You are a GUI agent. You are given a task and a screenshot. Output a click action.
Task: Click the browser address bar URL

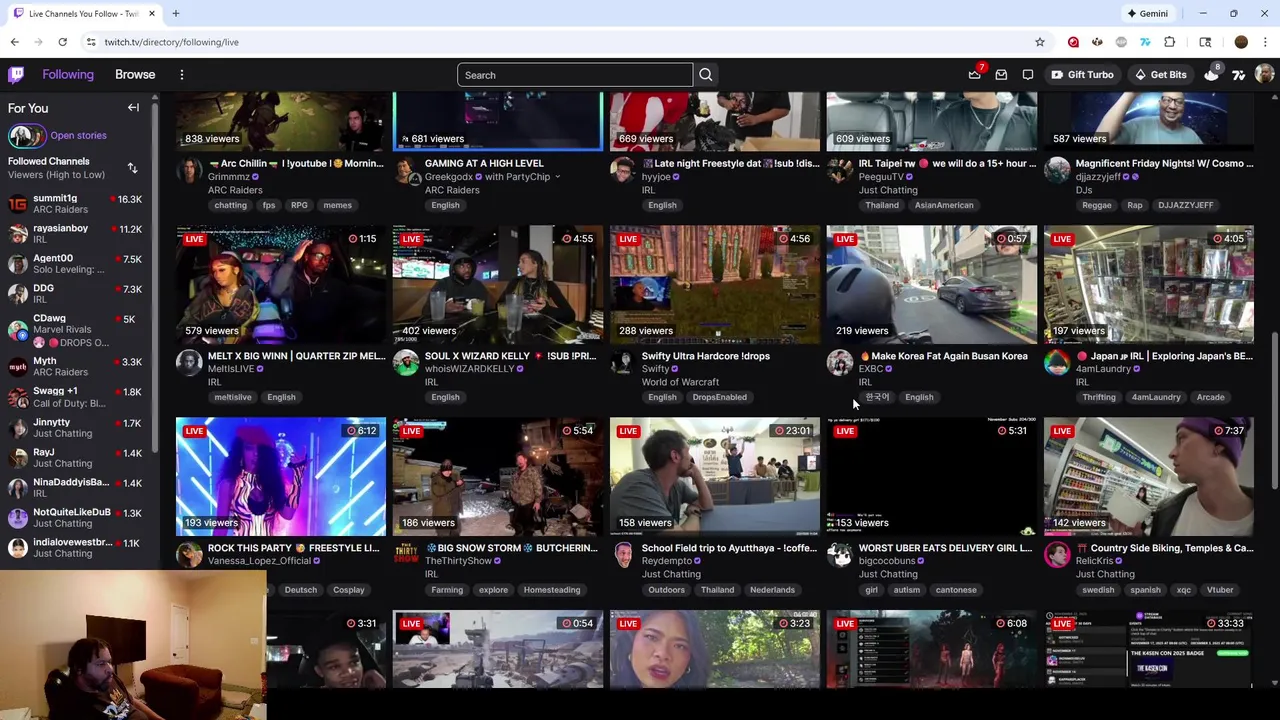(171, 42)
